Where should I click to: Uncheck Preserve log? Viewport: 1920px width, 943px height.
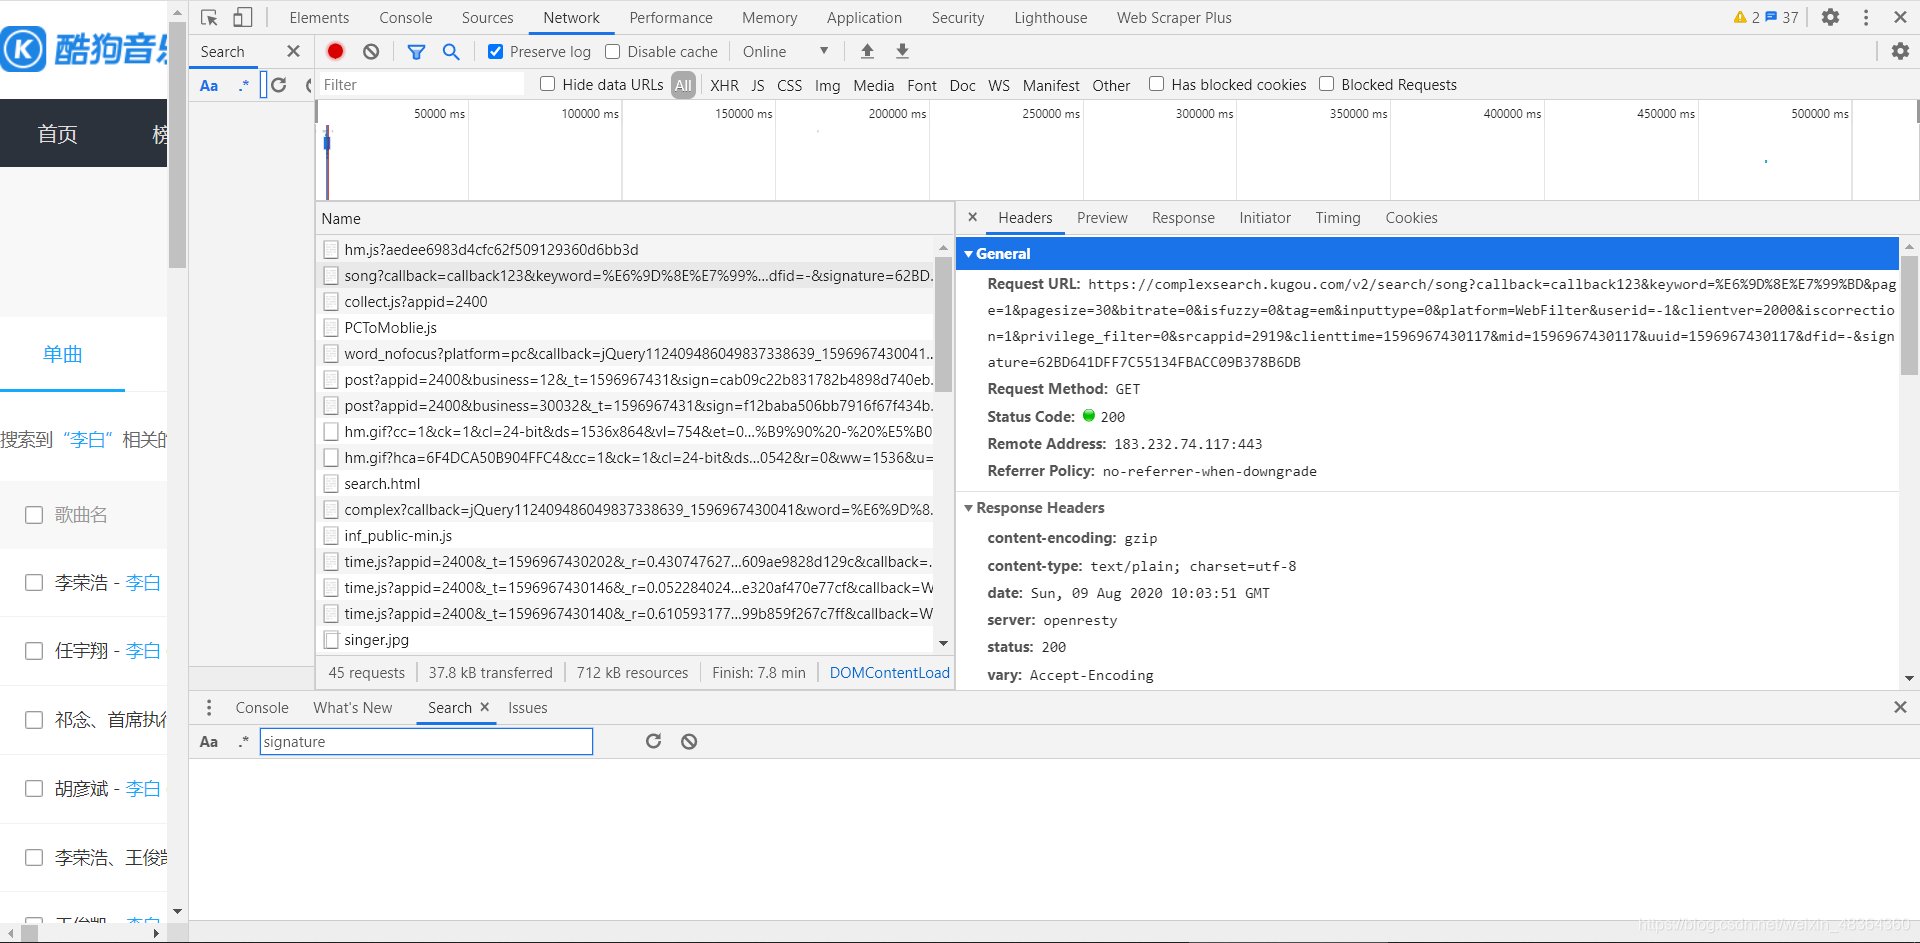[x=495, y=51]
